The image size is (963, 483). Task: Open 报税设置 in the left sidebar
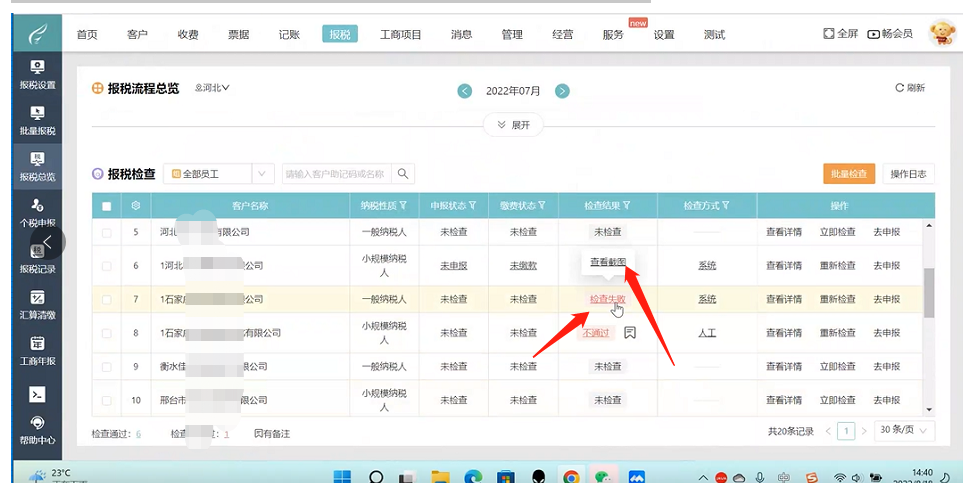[37, 74]
